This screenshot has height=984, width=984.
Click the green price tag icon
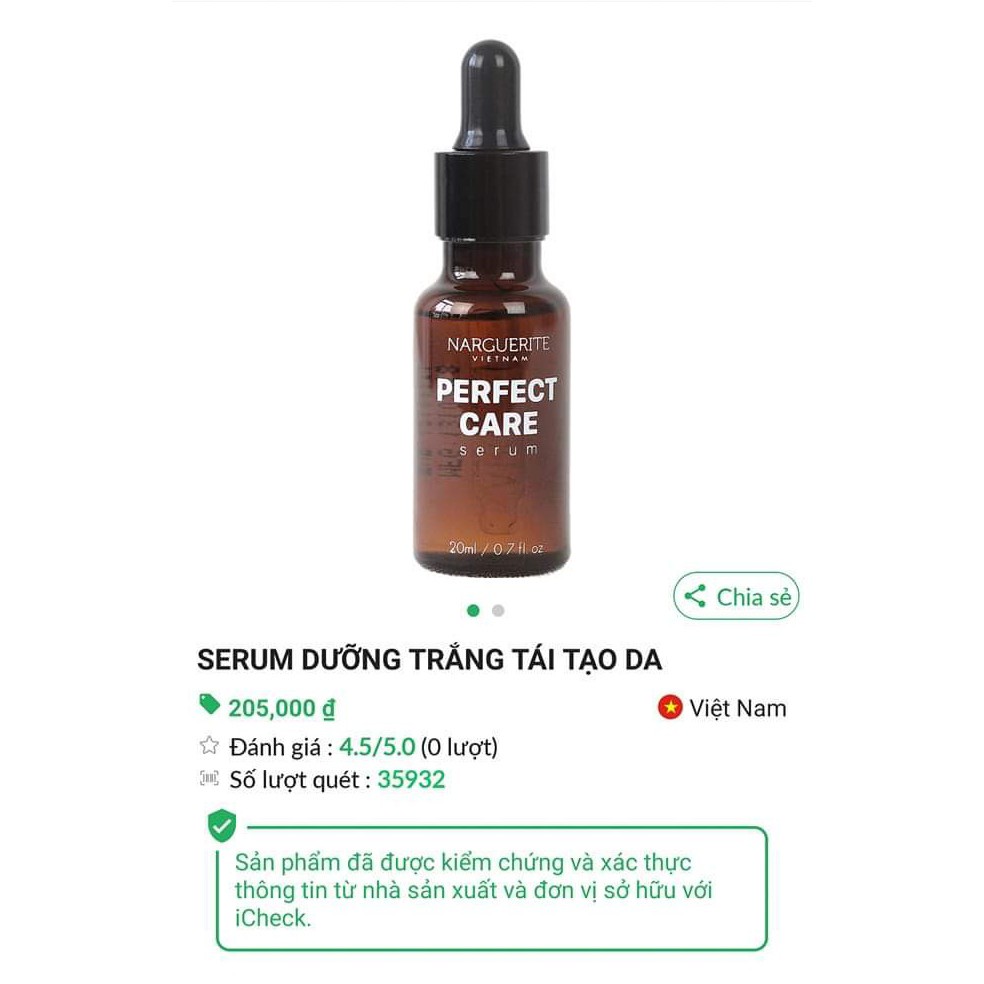(210, 705)
